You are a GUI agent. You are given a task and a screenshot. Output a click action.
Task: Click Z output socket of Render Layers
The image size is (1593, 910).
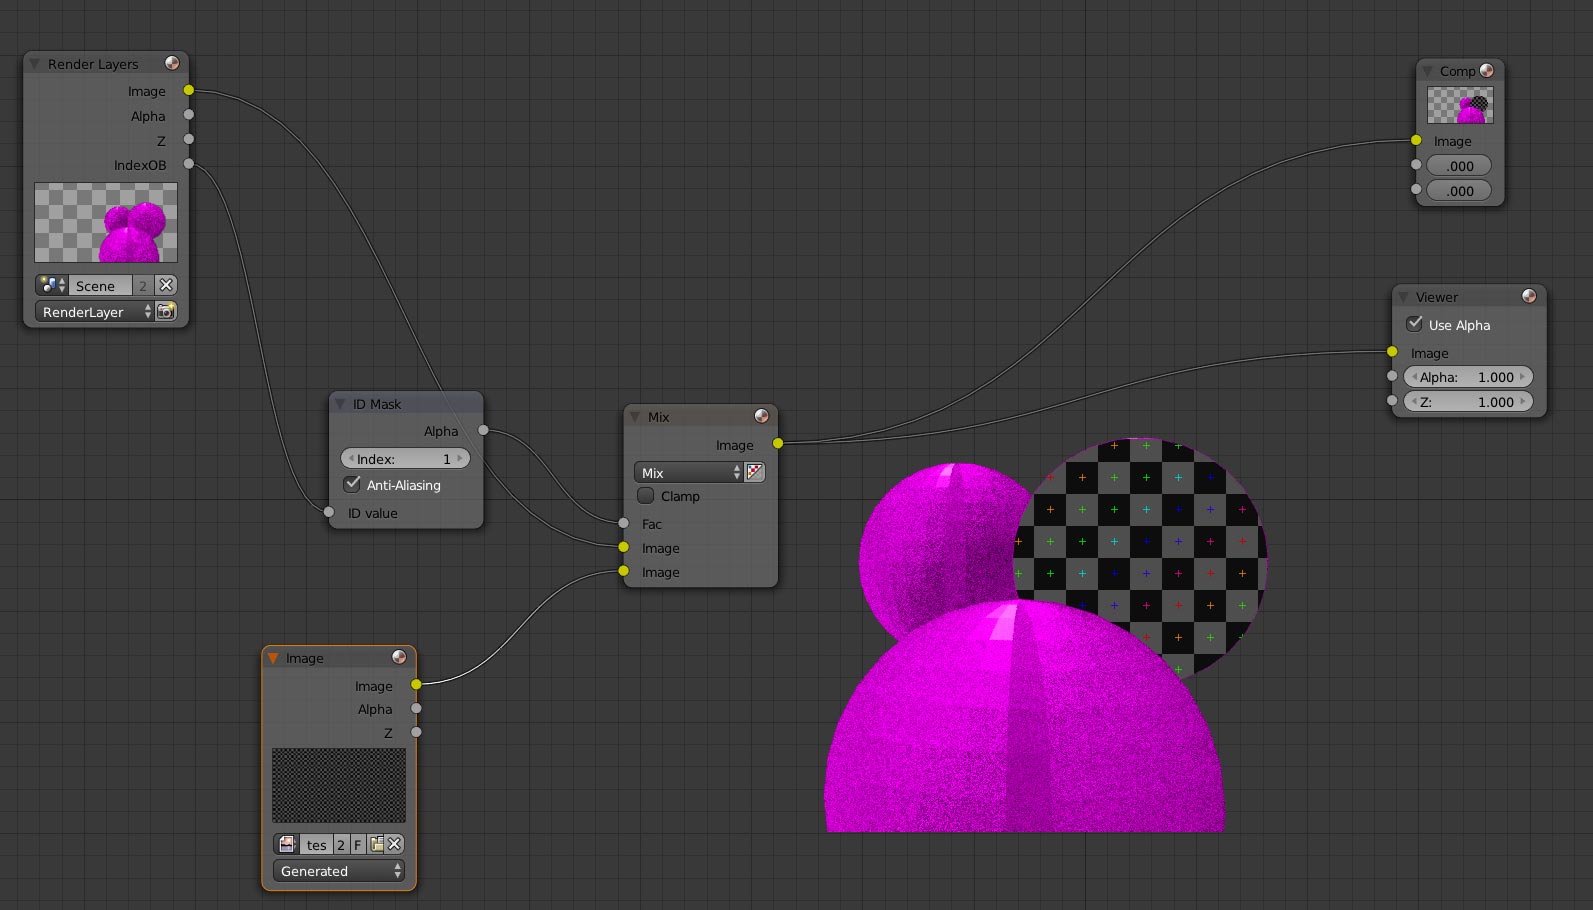188,140
